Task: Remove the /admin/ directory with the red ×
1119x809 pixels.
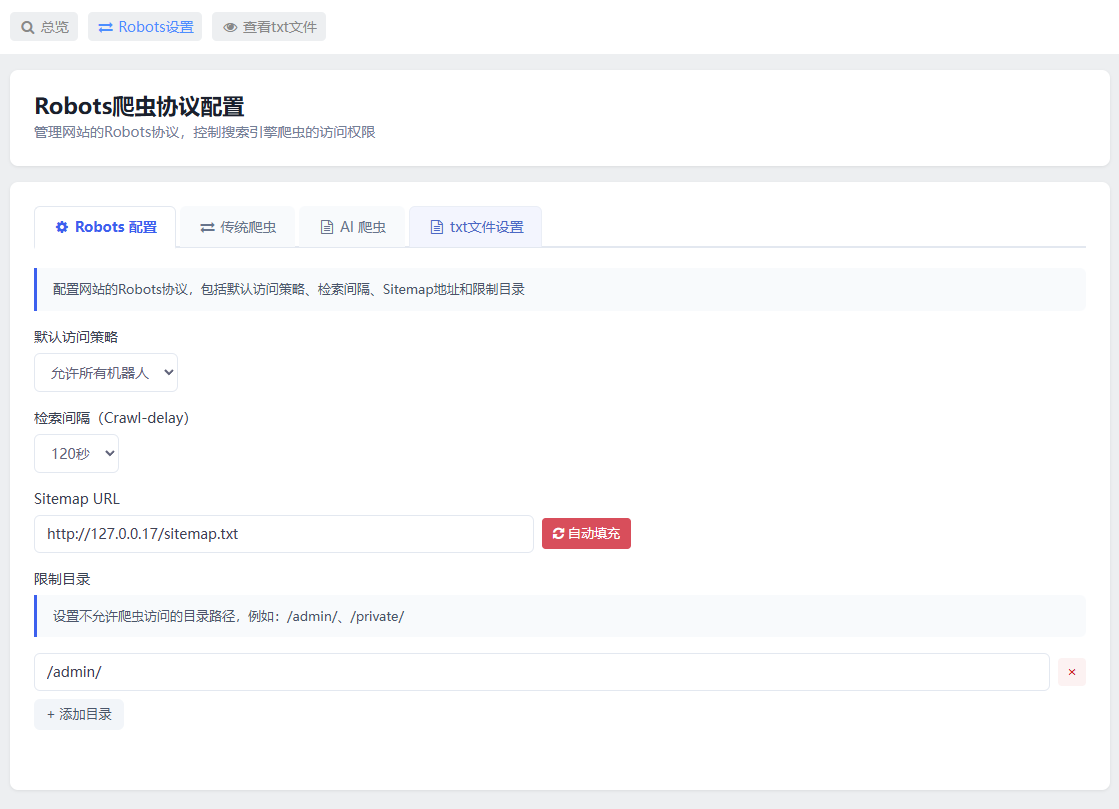Action: (1072, 672)
